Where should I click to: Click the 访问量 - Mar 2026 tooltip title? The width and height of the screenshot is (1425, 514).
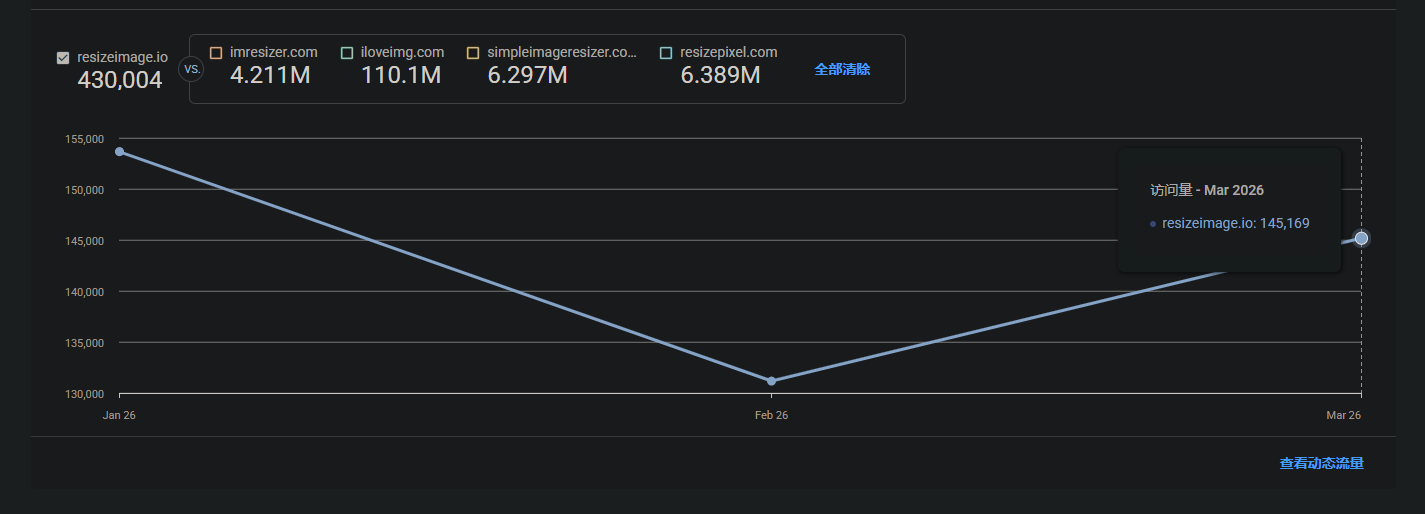pyautogui.click(x=1207, y=190)
